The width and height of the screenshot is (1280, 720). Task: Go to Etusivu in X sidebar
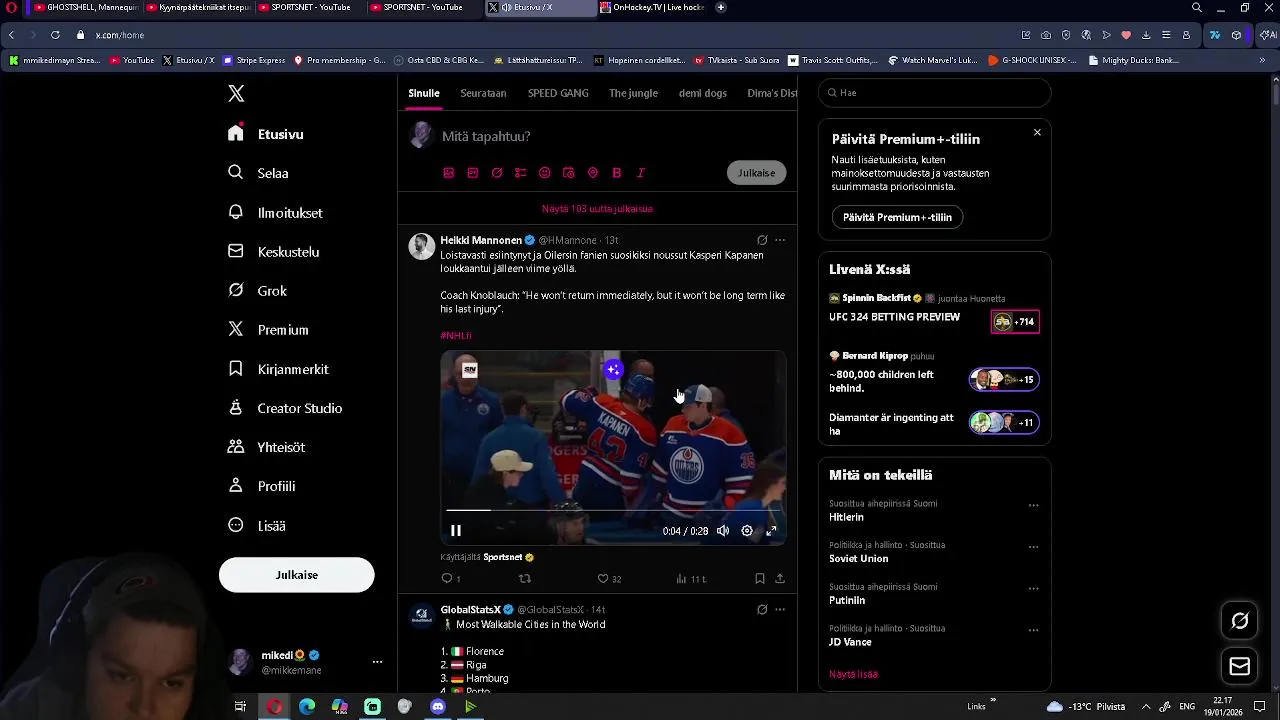[x=266, y=134]
